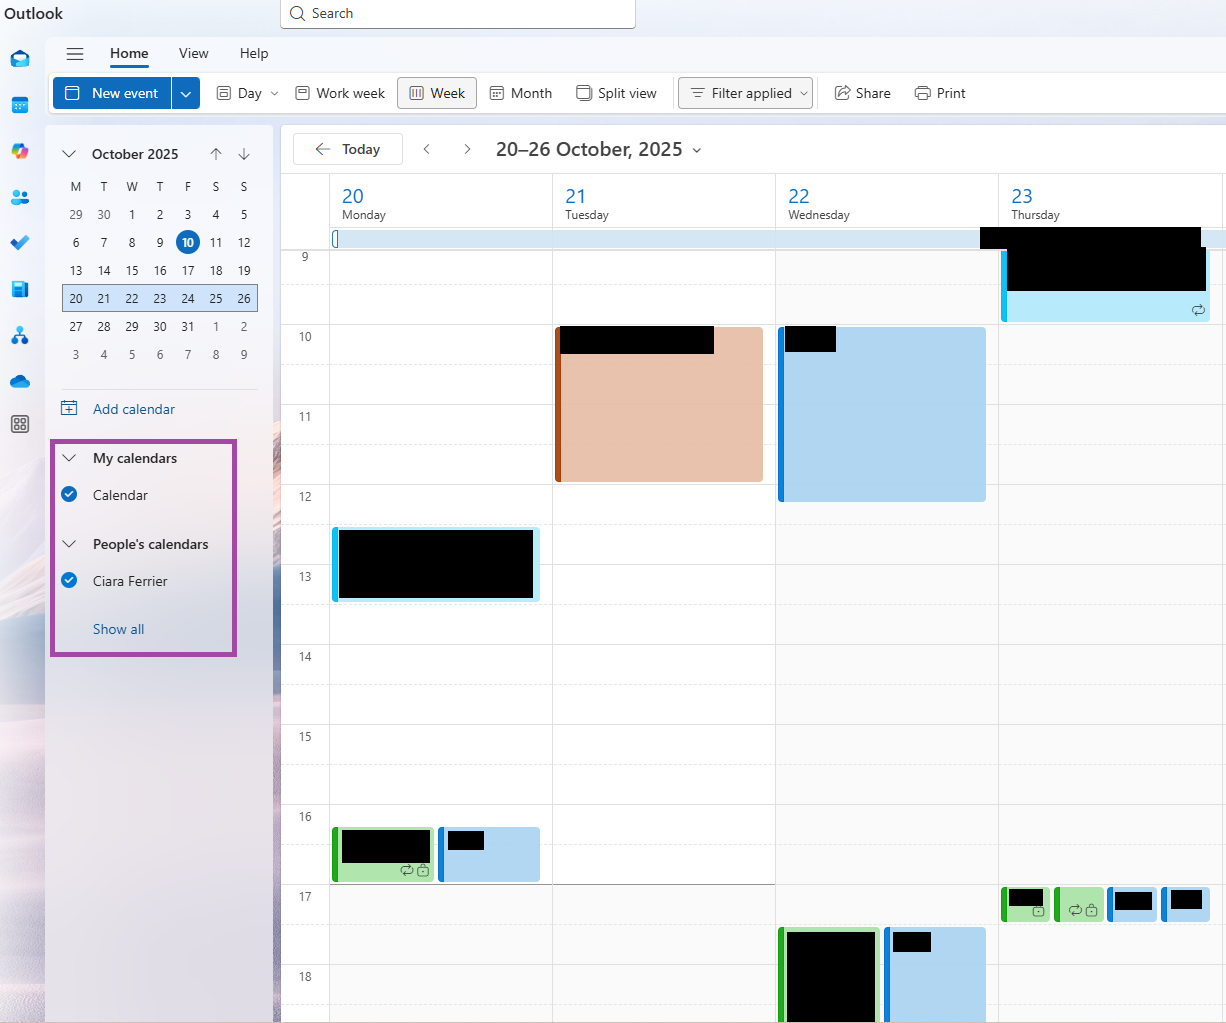
Task: Open Mail in the left app rail
Action: pos(20,59)
